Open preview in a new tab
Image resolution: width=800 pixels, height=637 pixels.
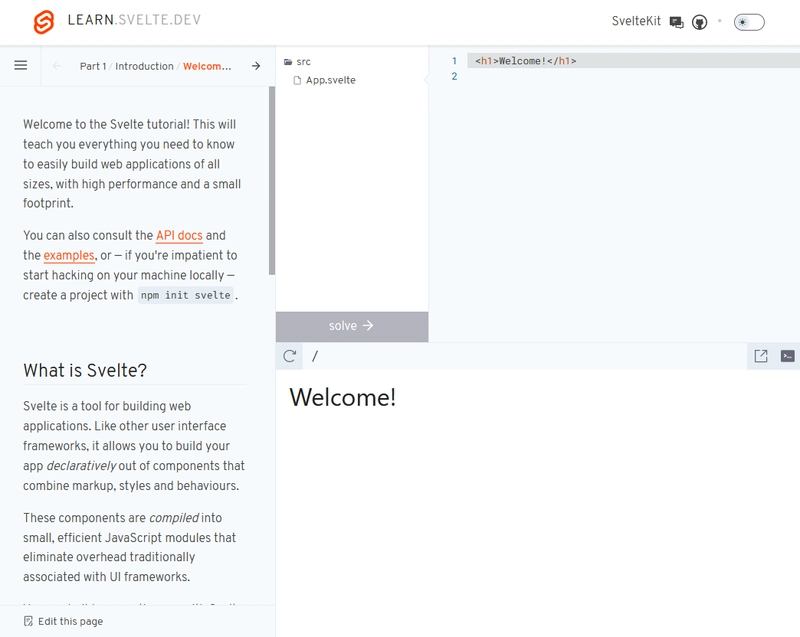click(761, 356)
